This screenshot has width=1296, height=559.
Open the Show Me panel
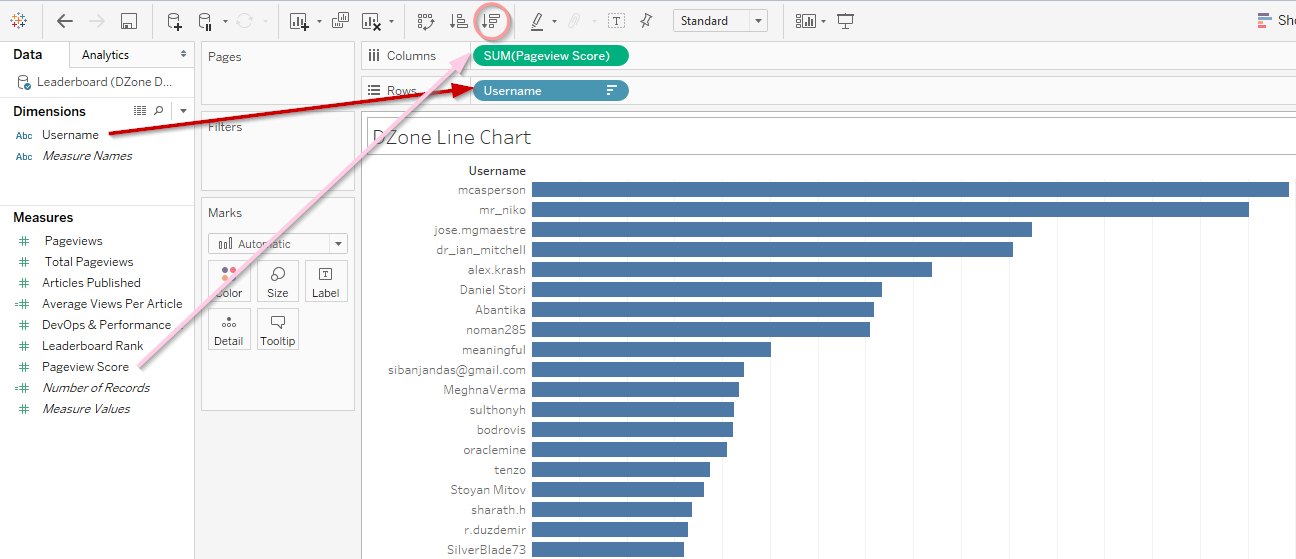(1276, 20)
